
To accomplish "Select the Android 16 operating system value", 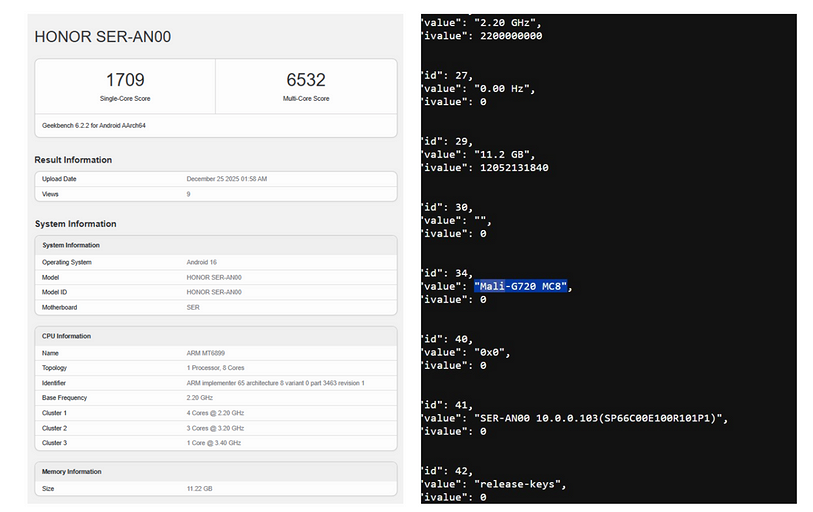I will (x=204, y=262).
